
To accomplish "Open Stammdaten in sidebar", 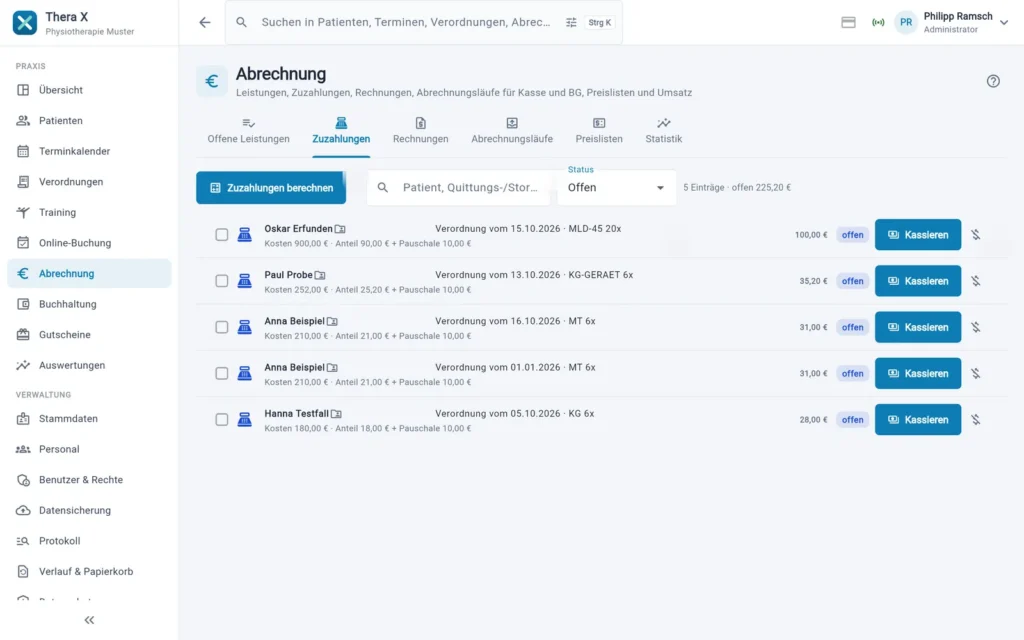I will pos(89,419).
